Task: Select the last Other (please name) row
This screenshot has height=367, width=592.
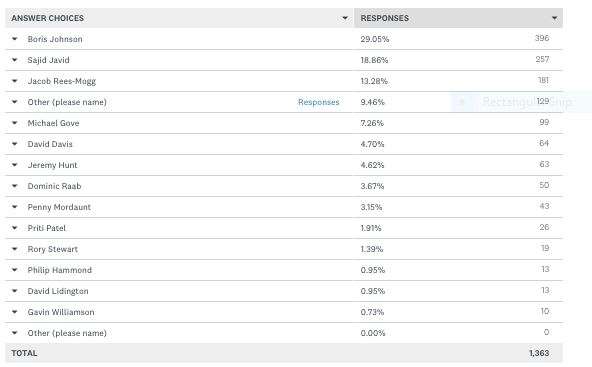Action: click(x=284, y=333)
